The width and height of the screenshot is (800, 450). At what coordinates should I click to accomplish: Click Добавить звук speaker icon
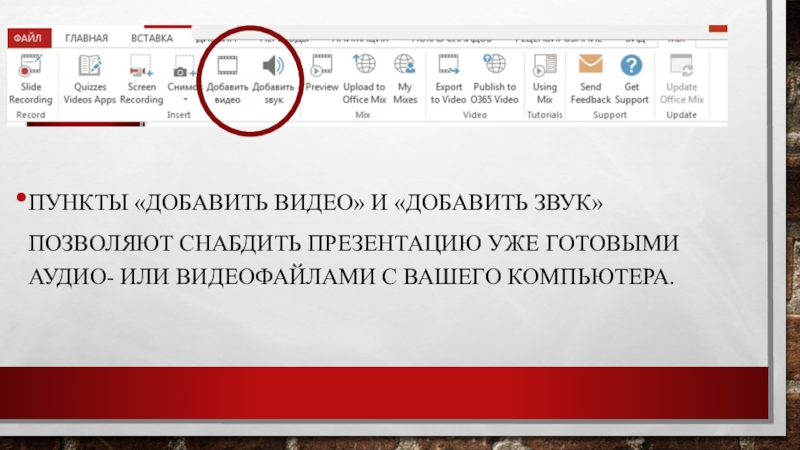[273, 68]
